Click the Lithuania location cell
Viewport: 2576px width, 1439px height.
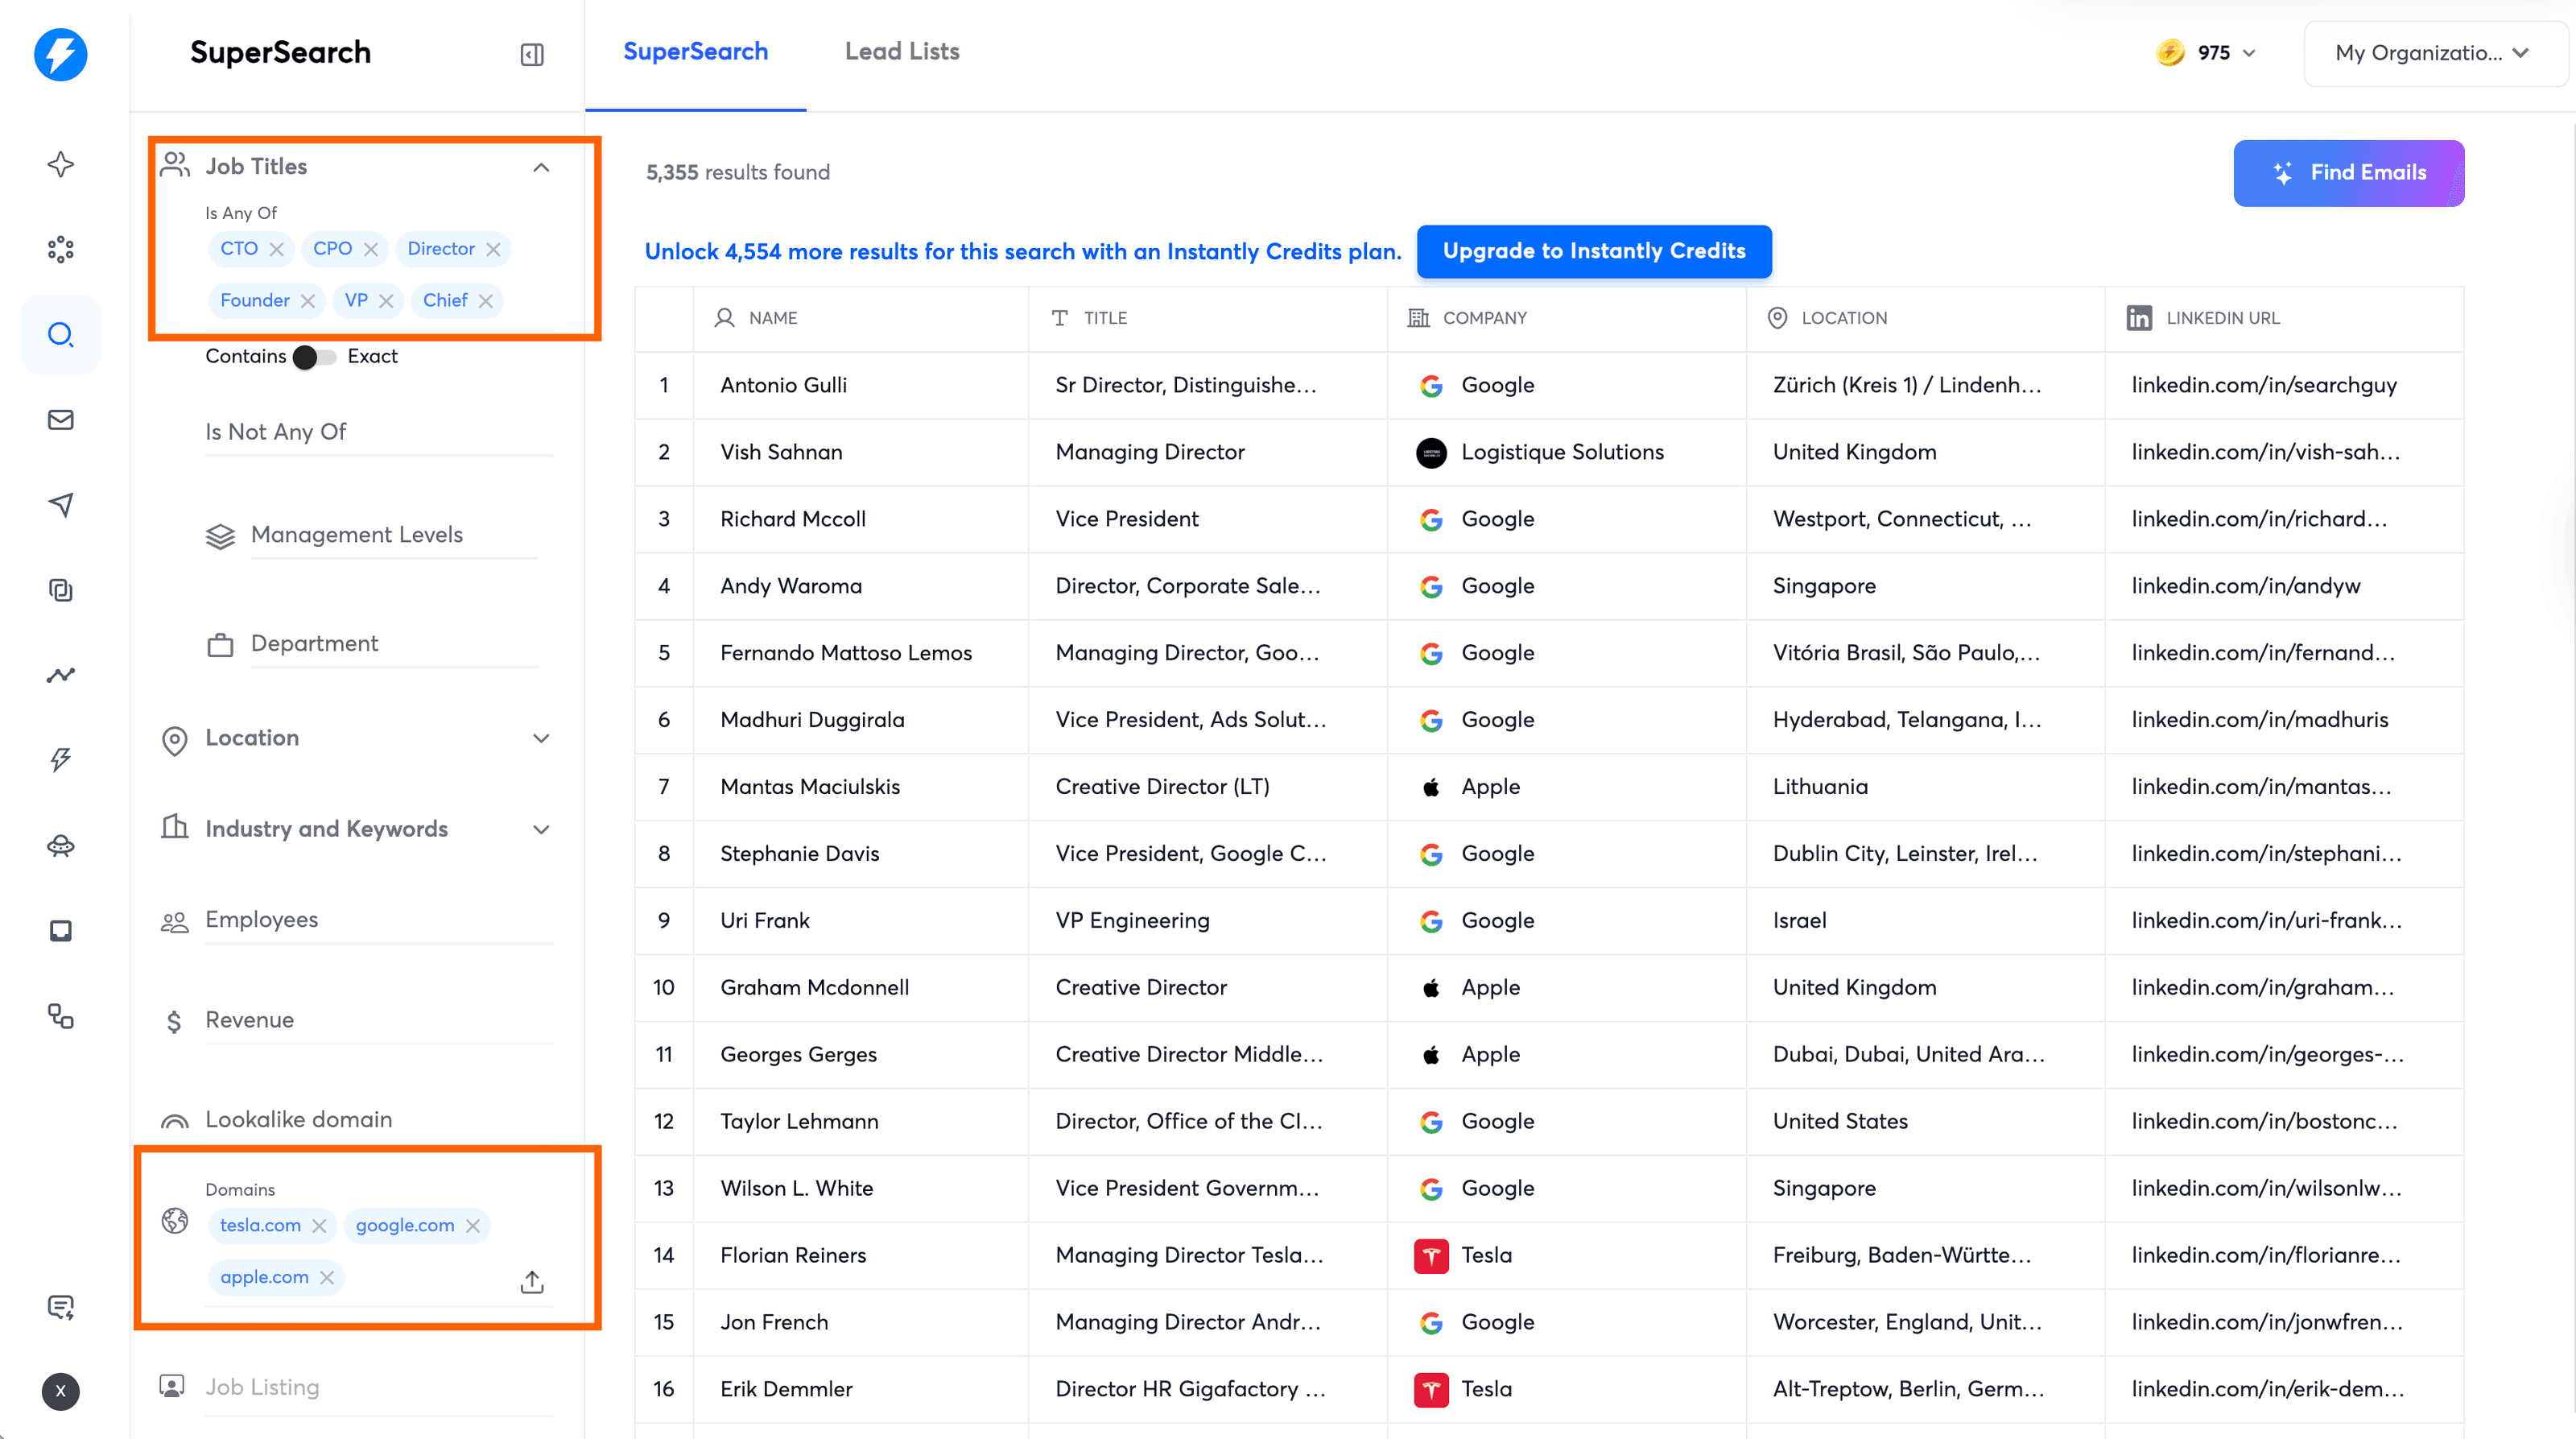tap(1925, 787)
